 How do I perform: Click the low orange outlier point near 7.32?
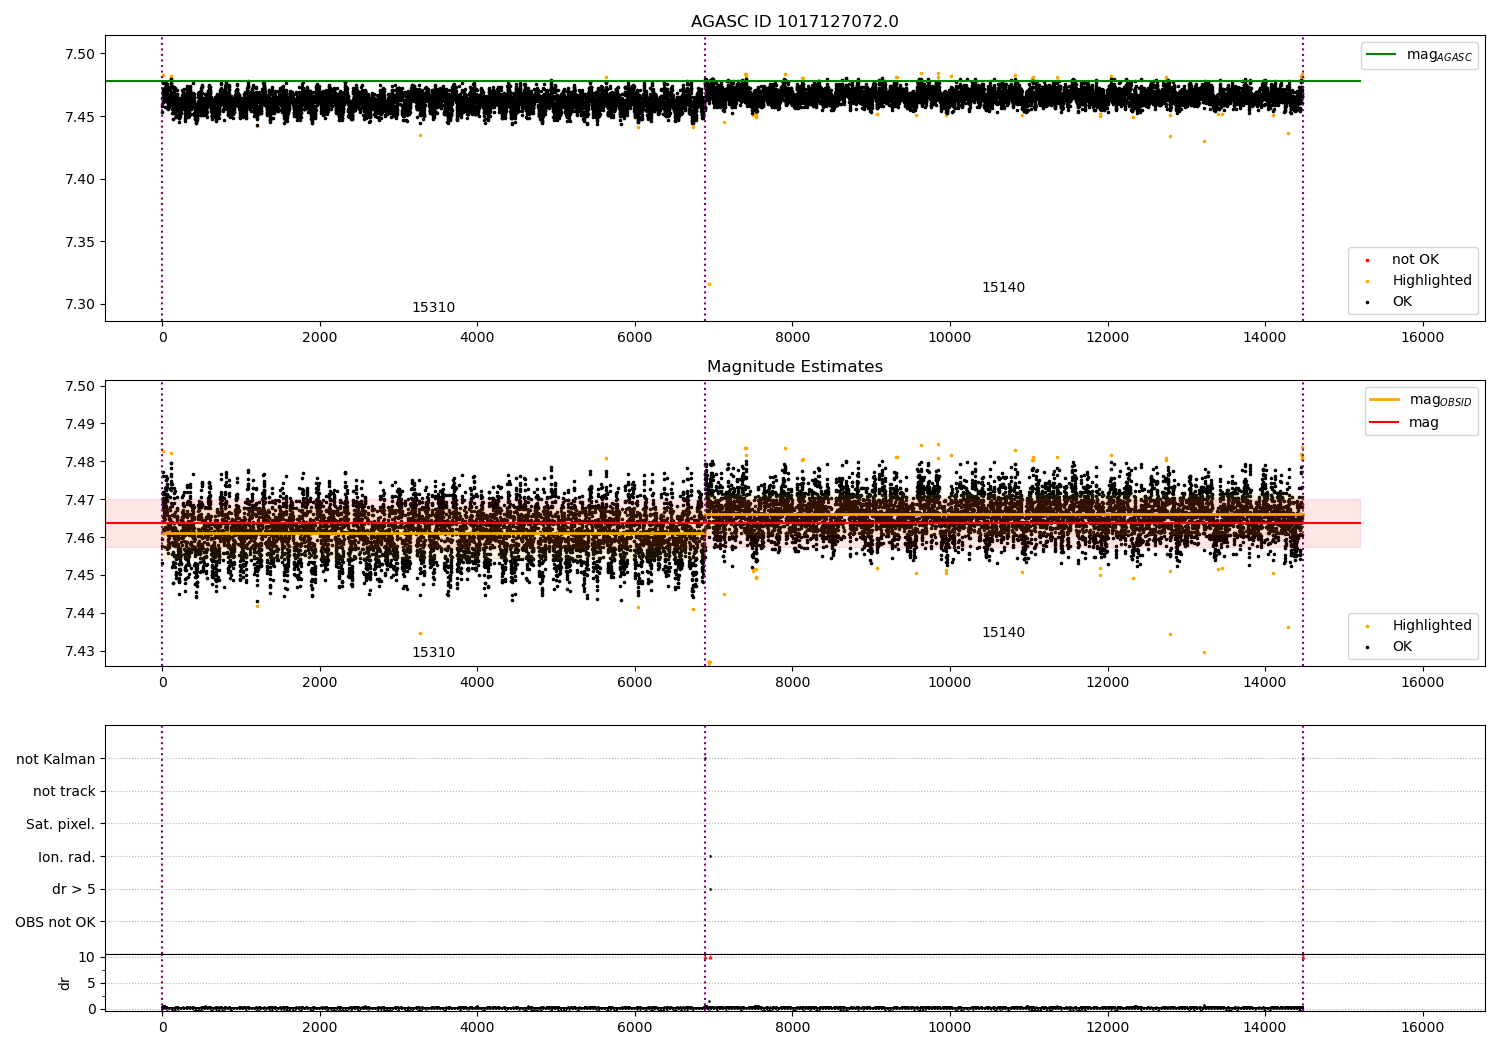tap(709, 284)
